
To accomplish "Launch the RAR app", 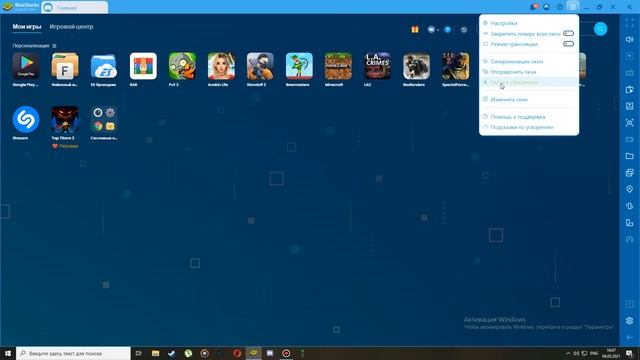I will tap(143, 66).
